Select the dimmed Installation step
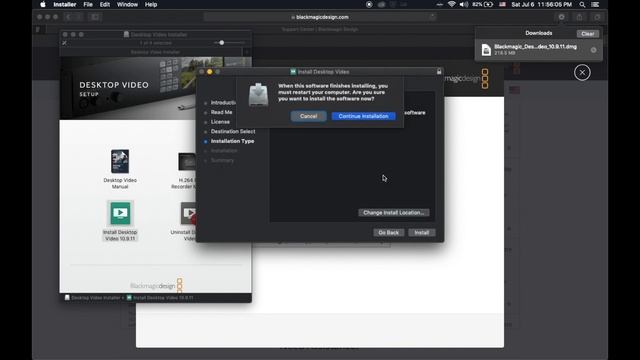 pos(224,151)
